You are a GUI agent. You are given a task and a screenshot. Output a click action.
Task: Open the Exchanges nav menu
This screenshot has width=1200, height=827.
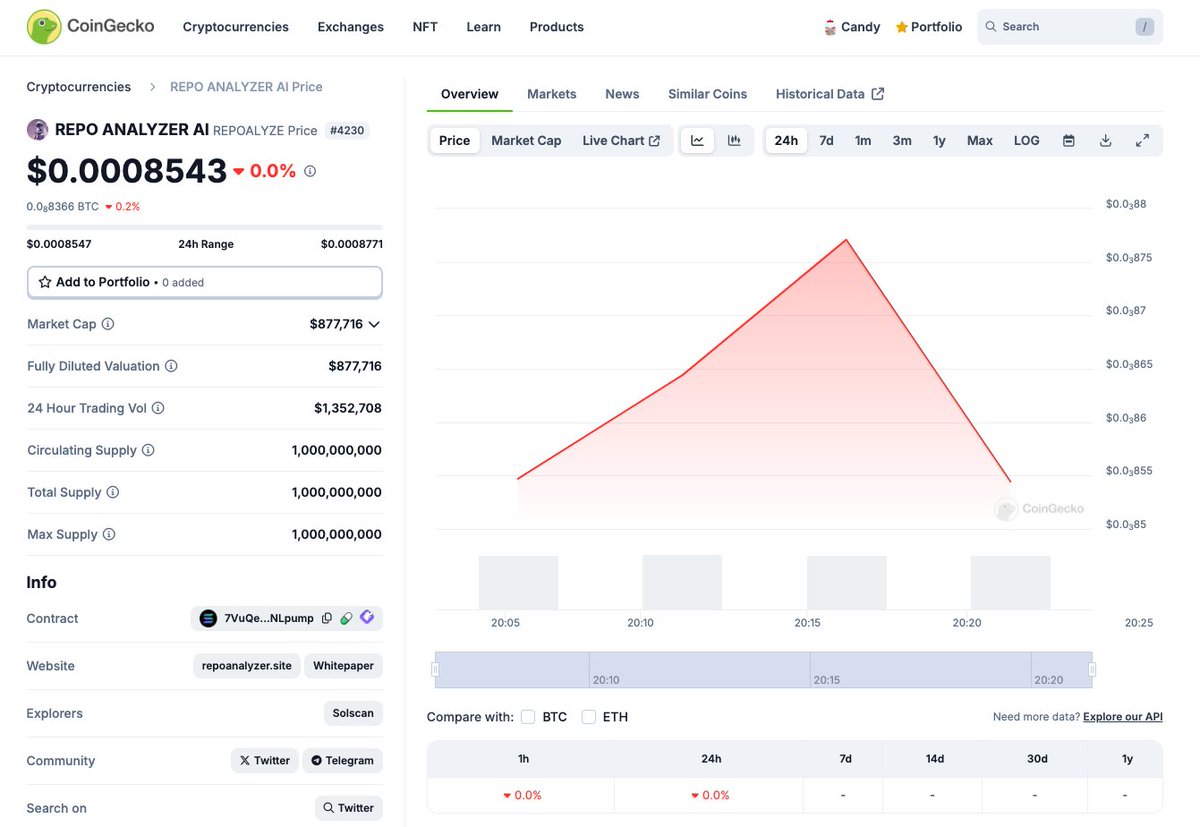tap(350, 27)
